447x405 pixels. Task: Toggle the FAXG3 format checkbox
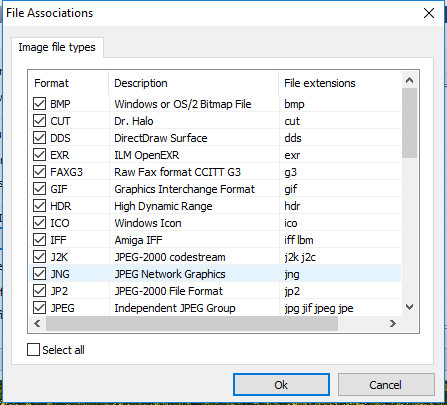coord(39,172)
